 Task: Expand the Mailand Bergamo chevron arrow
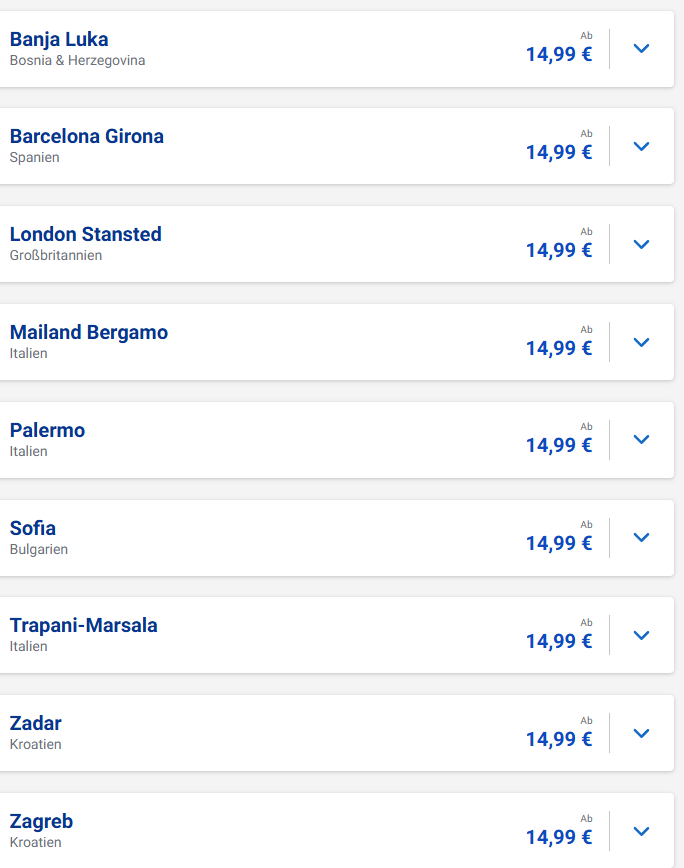(x=641, y=343)
